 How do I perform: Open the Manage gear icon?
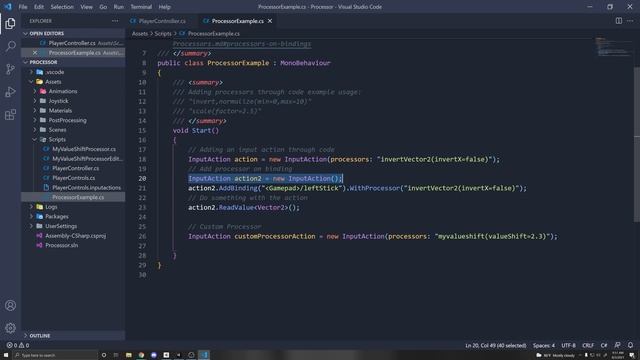[x=11, y=328]
